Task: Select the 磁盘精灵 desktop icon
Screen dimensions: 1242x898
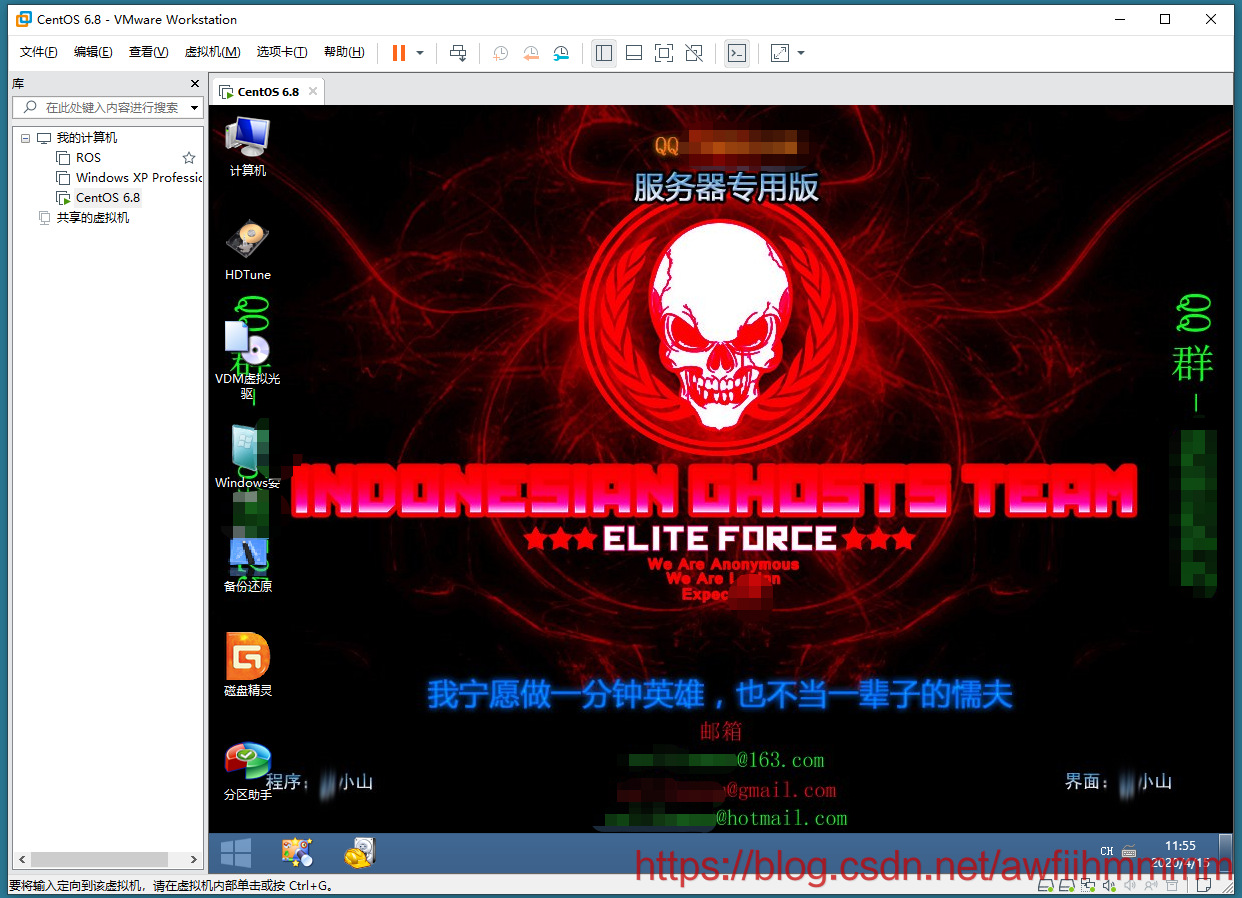Action: [248, 665]
